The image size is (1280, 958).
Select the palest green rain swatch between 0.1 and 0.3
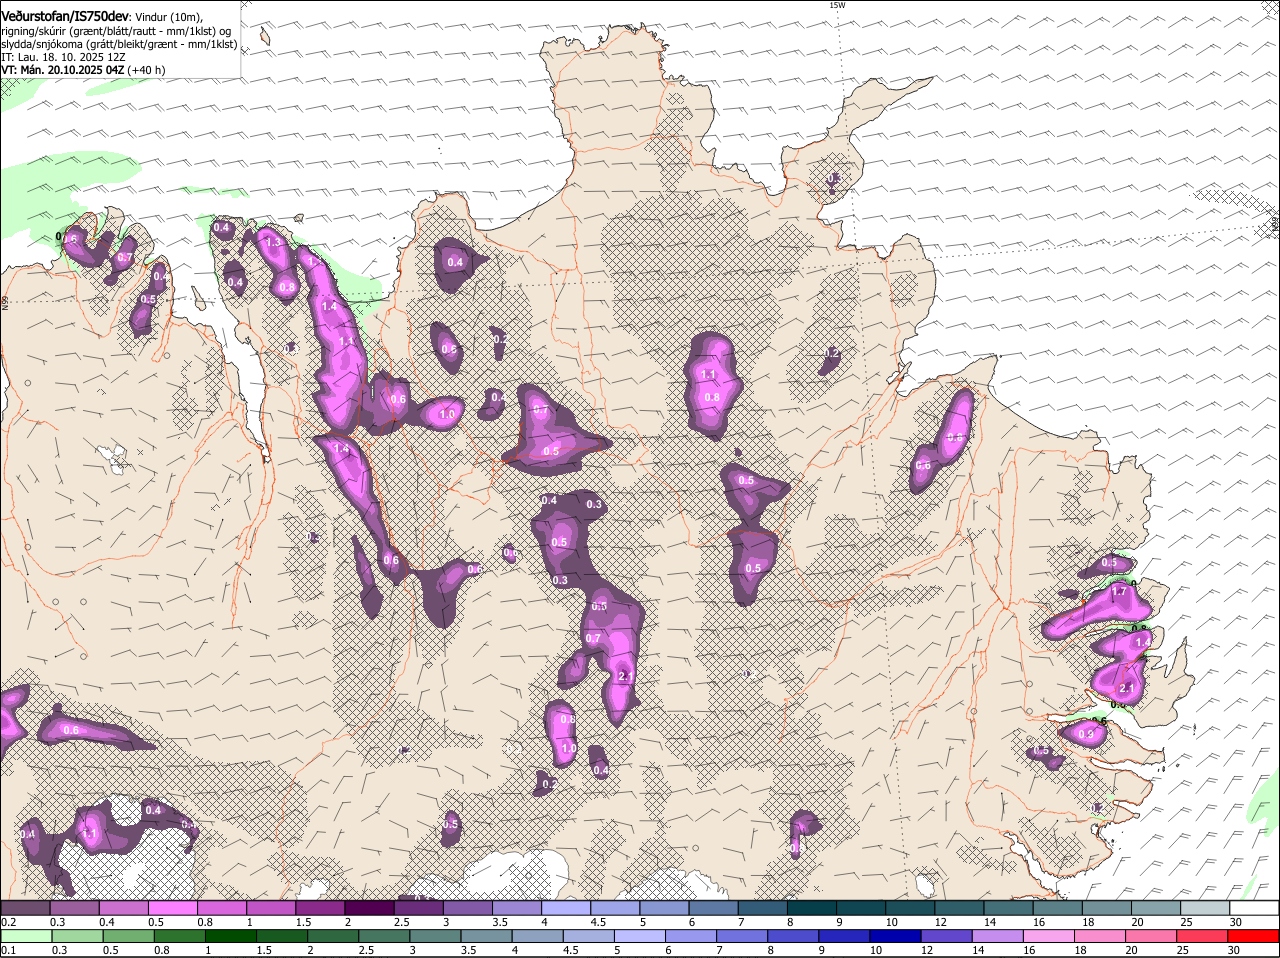[x=26, y=937]
